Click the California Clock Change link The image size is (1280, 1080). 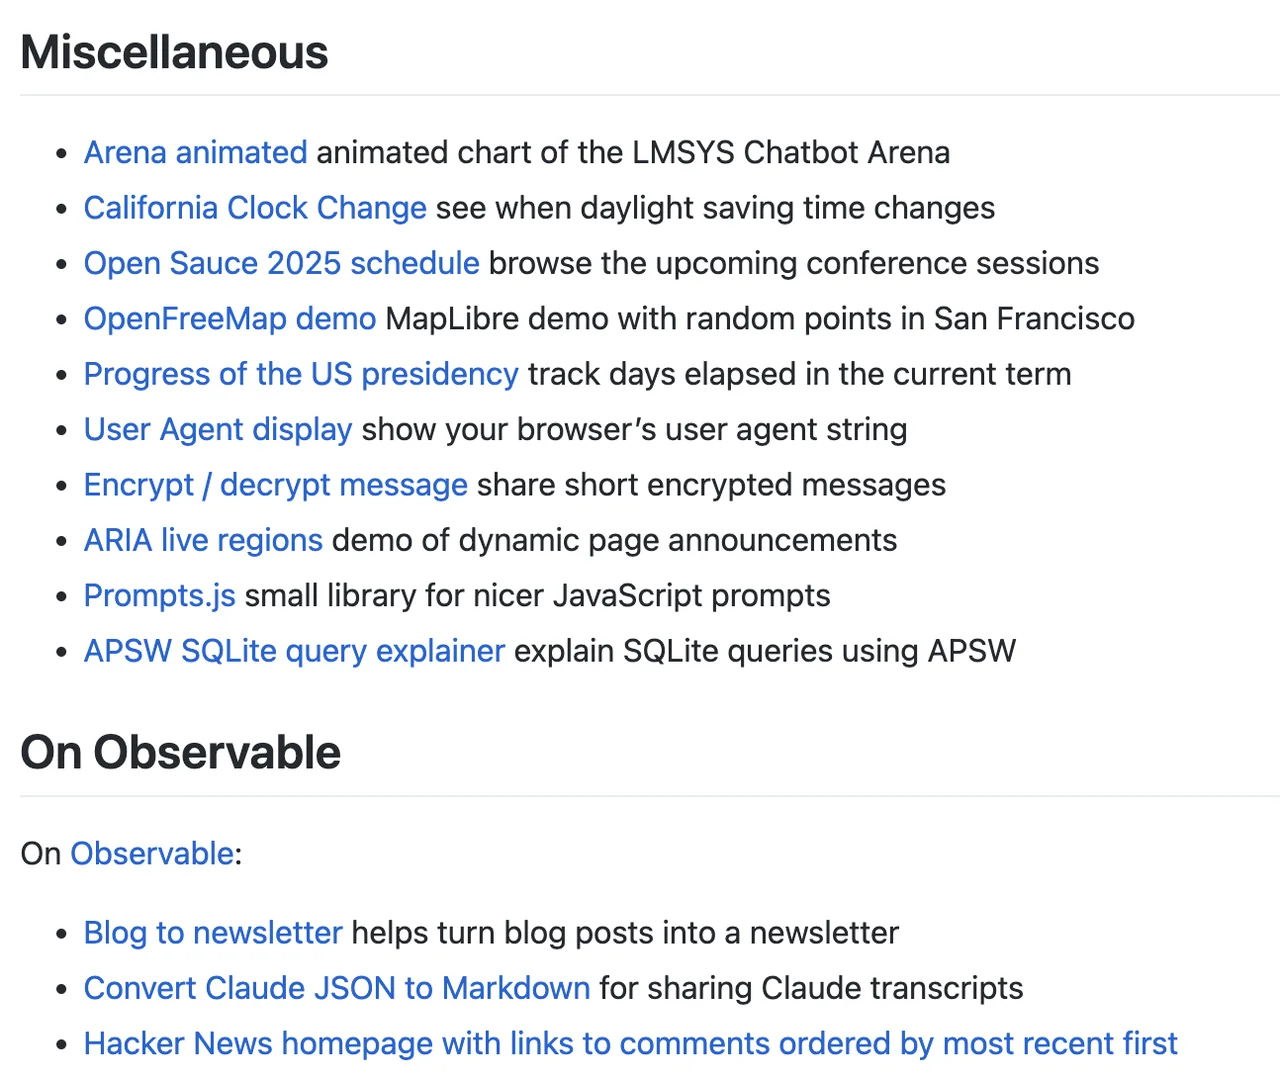click(x=255, y=208)
